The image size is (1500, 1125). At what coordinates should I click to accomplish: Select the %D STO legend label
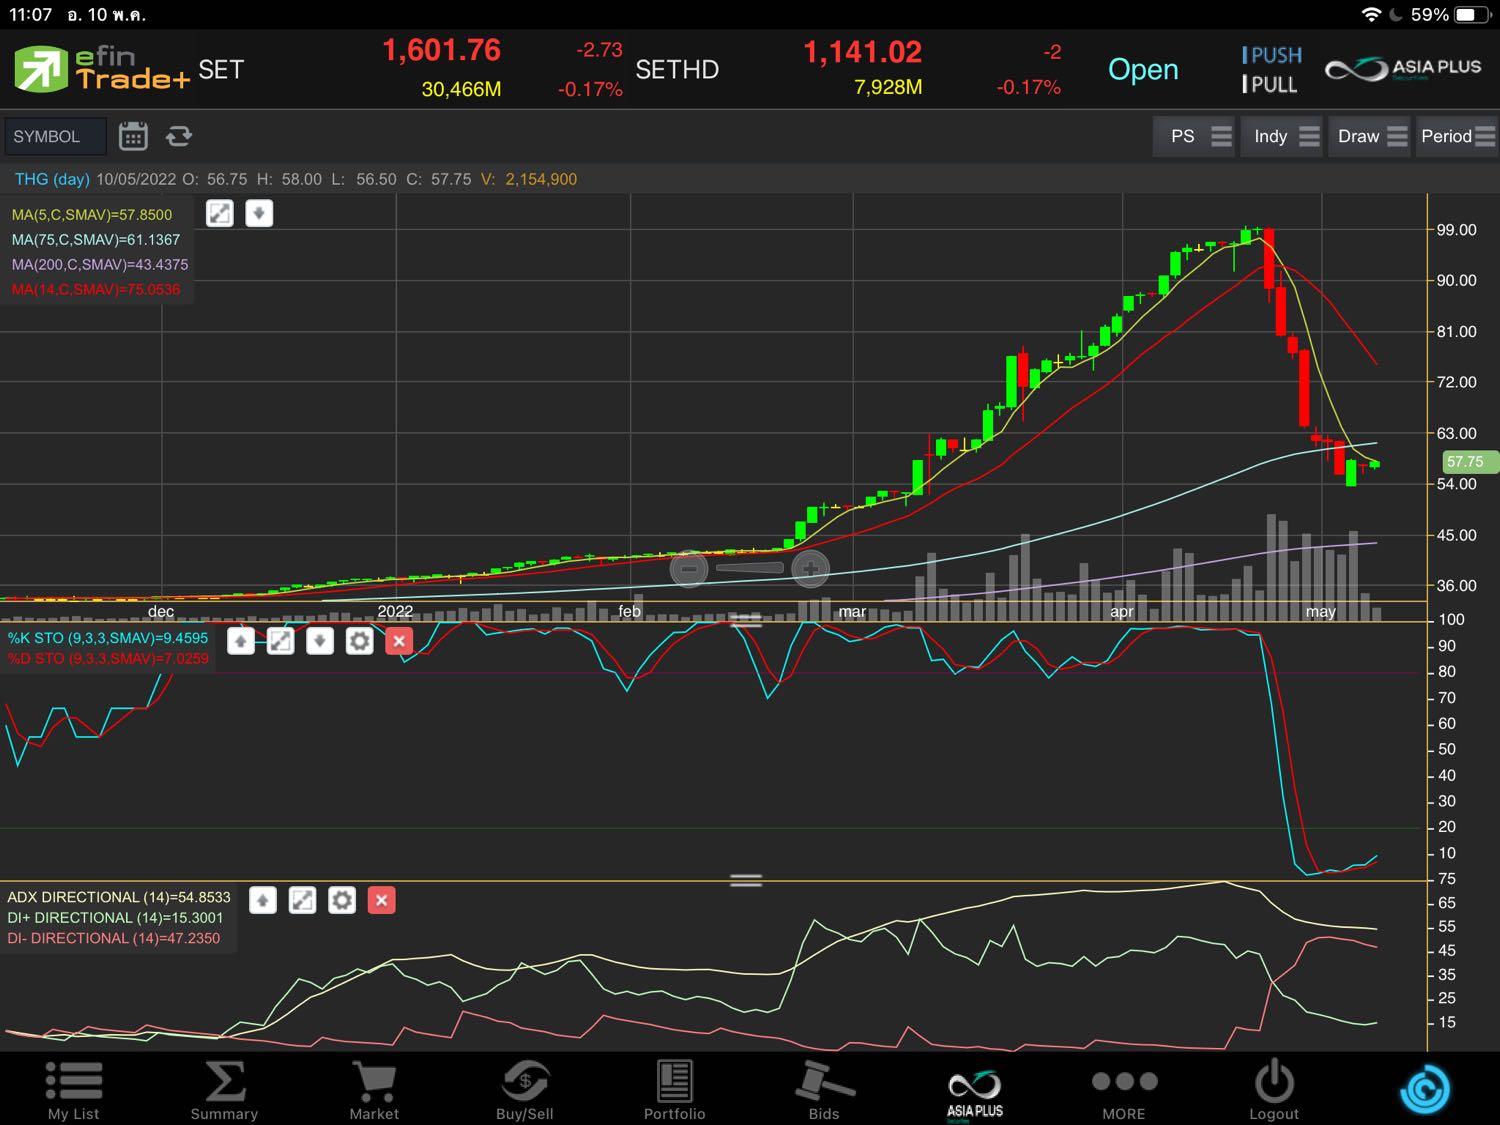click(x=108, y=659)
